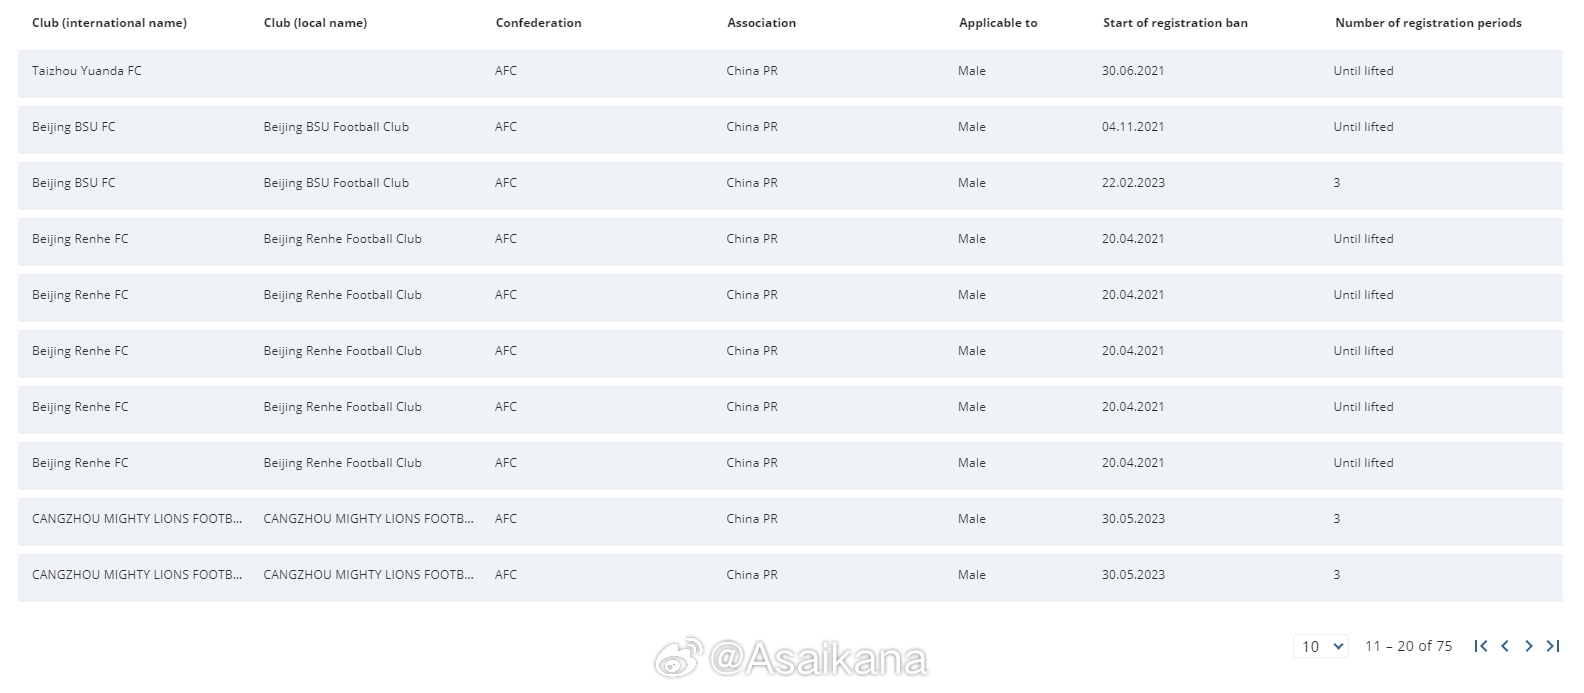This screenshot has width=1584, height=693.
Task: Select last CANGZHOU MIGHTY LIONS row
Action: pos(790,577)
